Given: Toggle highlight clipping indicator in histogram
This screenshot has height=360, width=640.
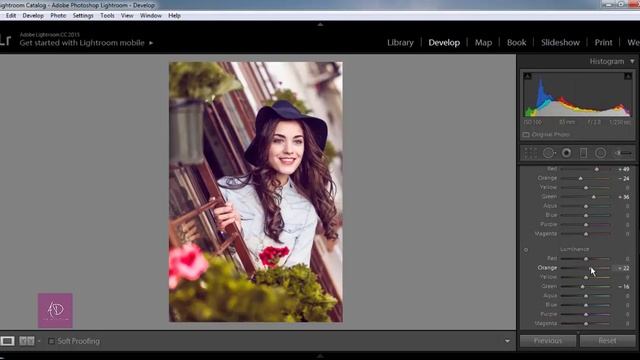Looking at the screenshot, I should click(628, 76).
